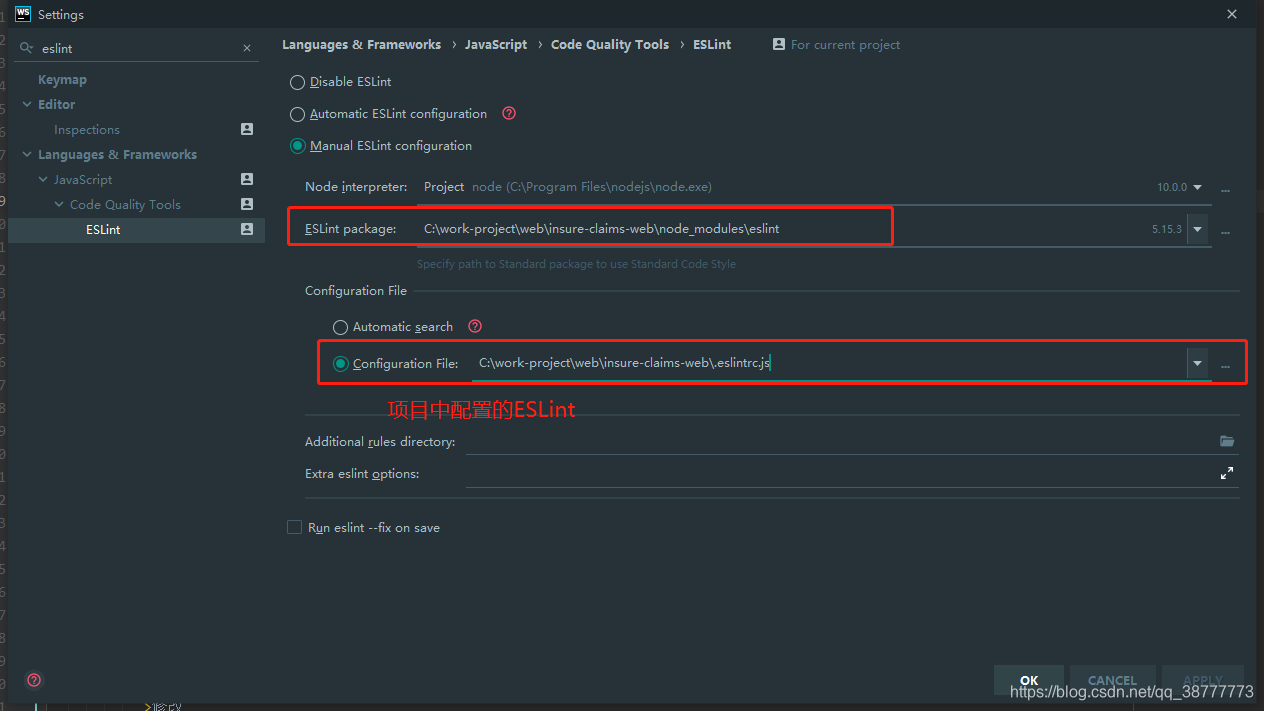Screen dimensions: 1264x711
Task: Collapse Languages & Frameworks in the tree
Action: coord(27,154)
